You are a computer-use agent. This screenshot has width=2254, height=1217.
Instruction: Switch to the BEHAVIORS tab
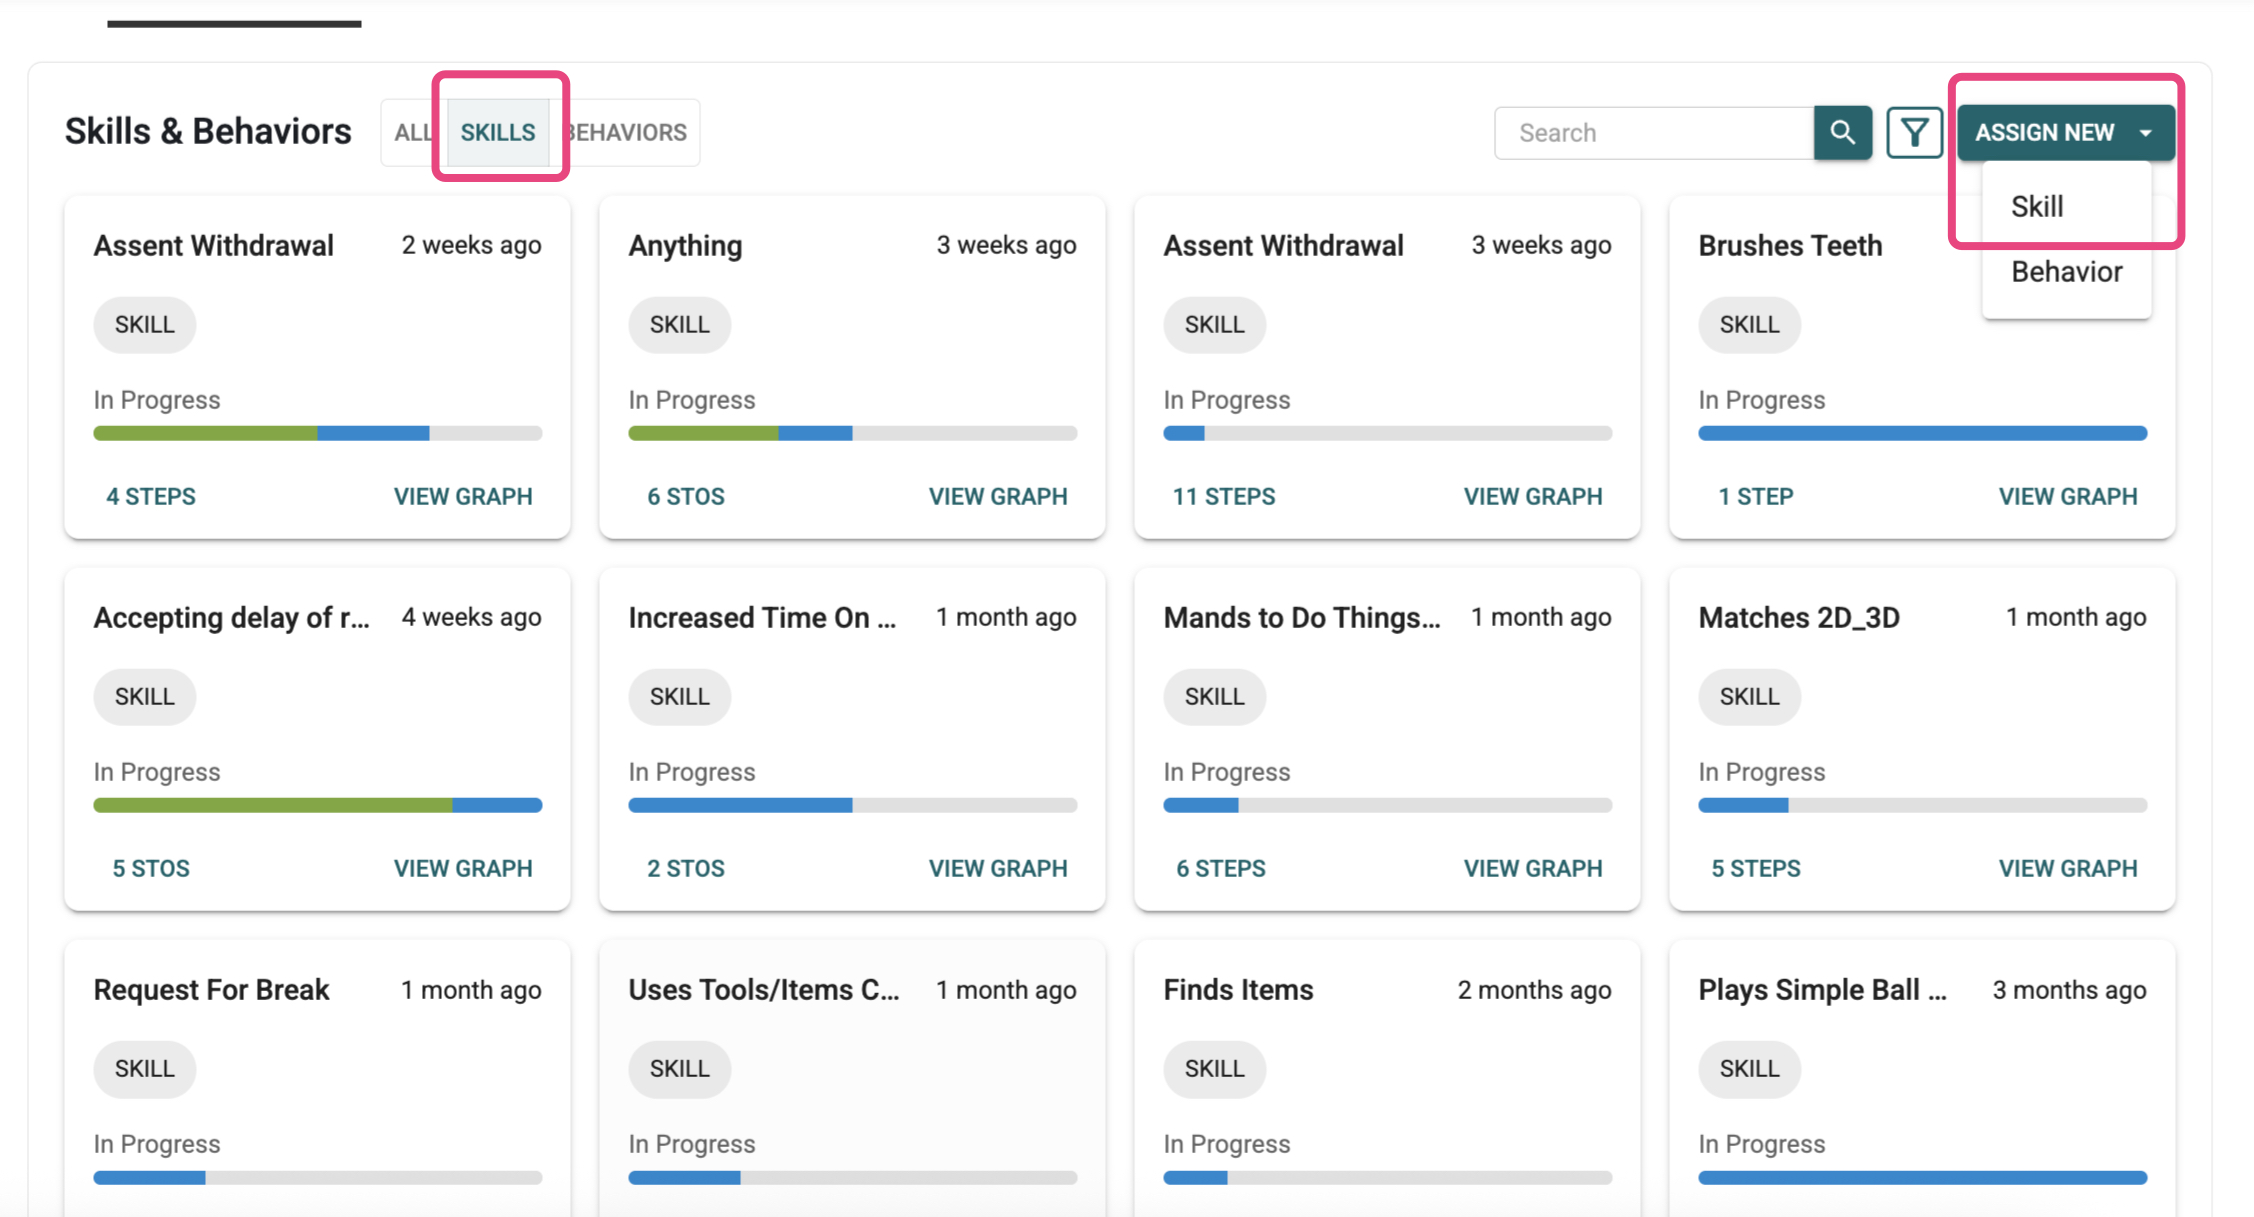627,132
